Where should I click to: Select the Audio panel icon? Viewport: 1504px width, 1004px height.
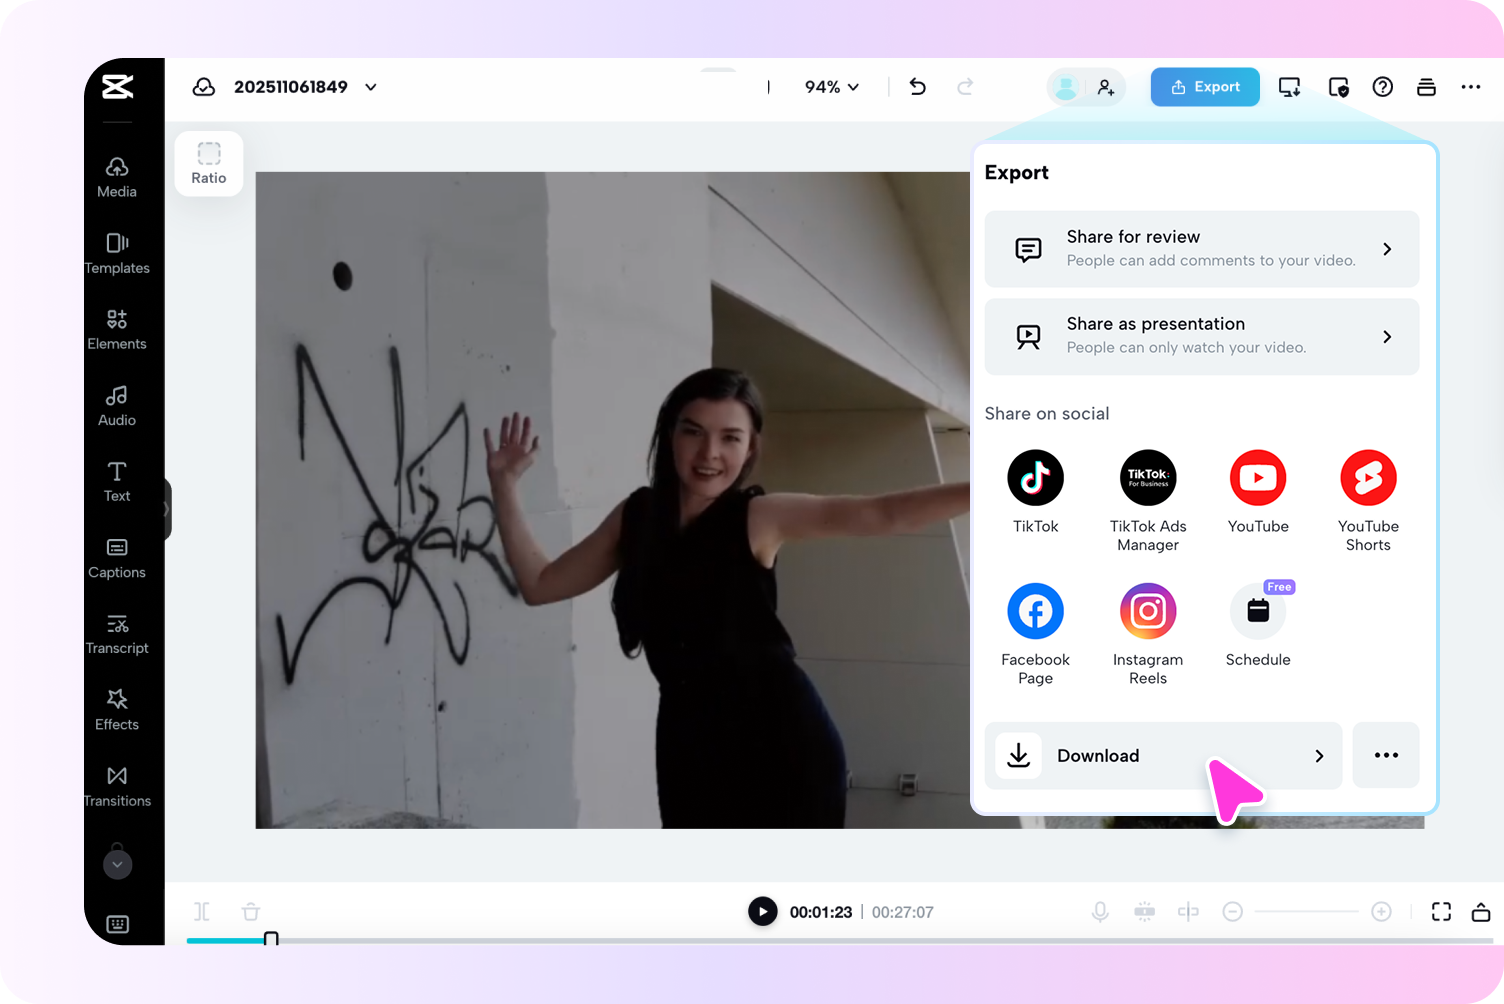116,405
